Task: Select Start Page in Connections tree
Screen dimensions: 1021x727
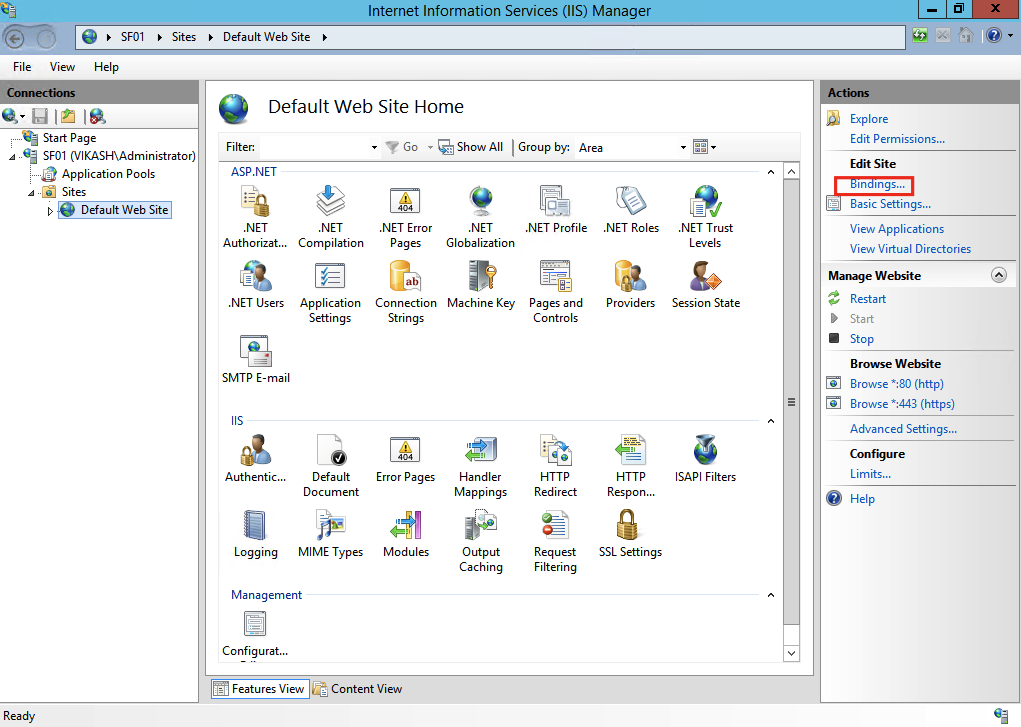Action: tap(69, 138)
